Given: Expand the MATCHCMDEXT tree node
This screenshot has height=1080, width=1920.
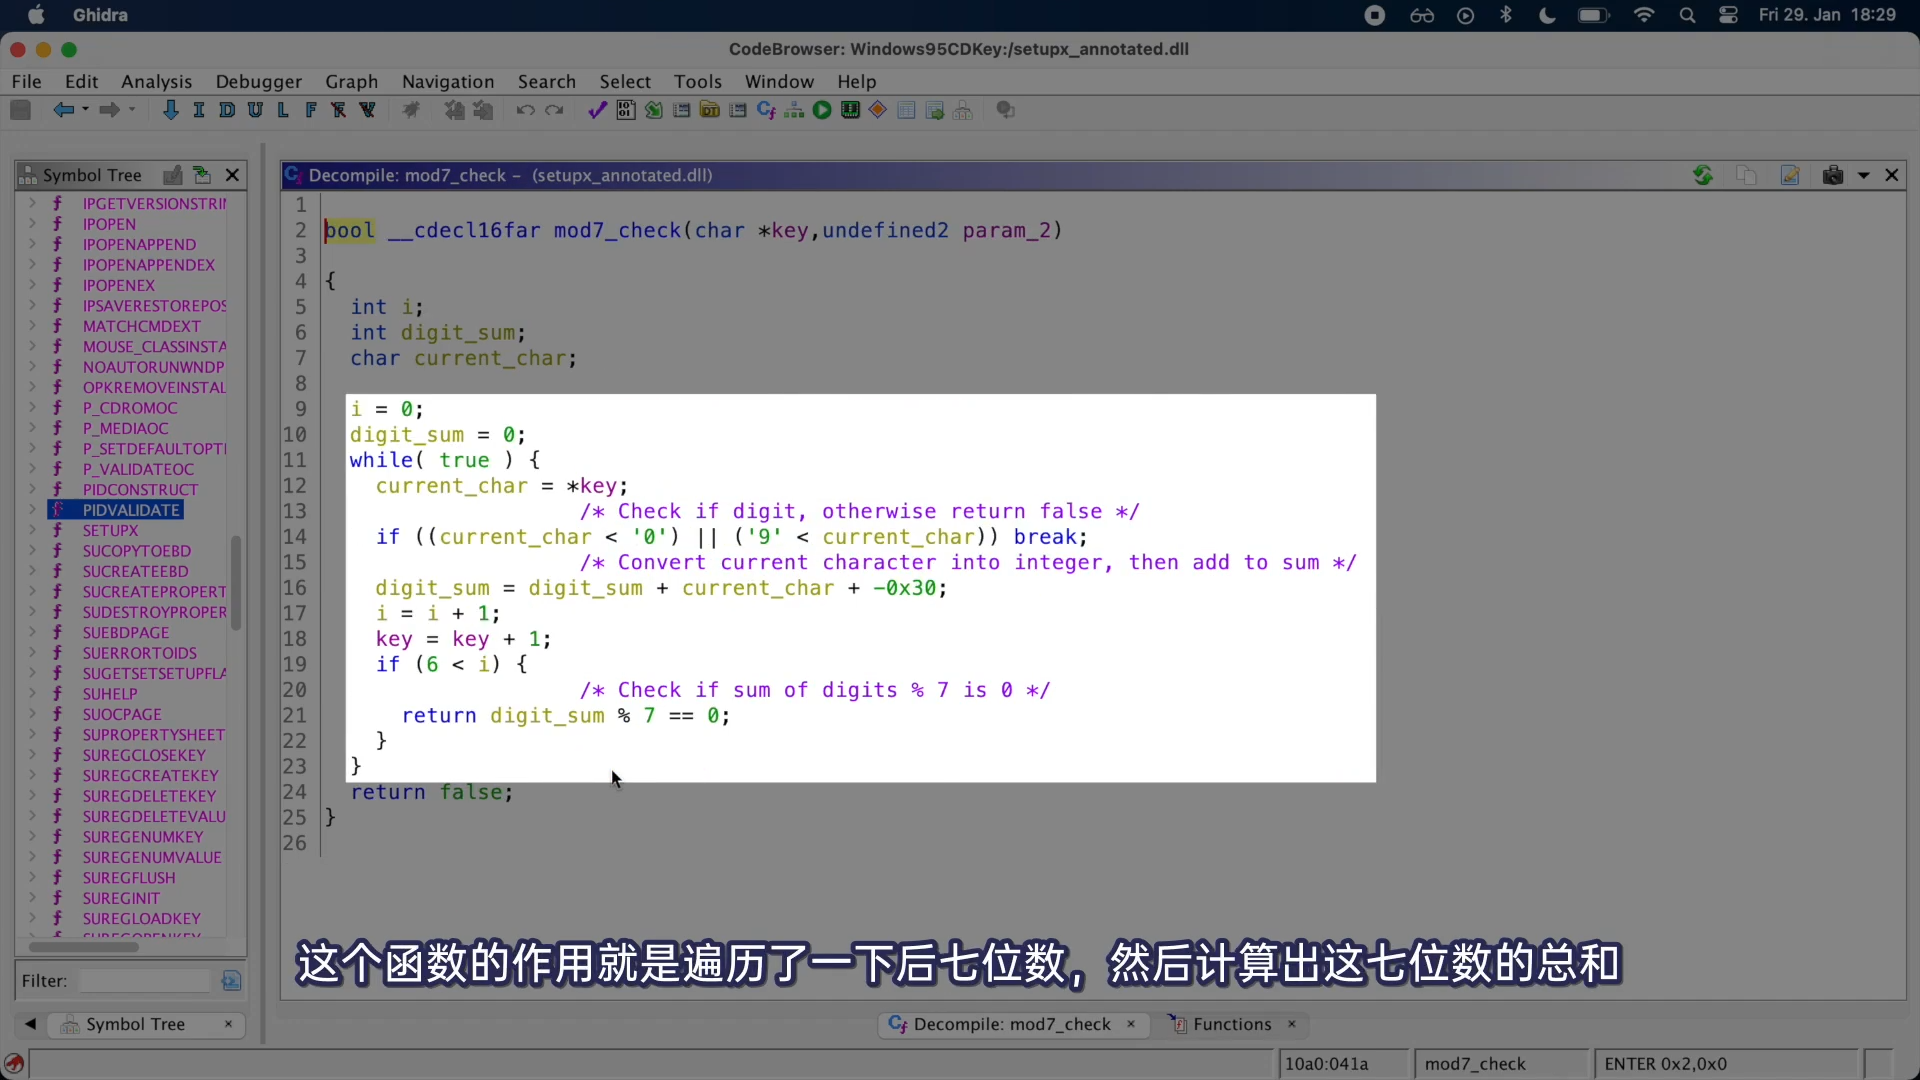Looking at the screenshot, I should coord(32,326).
